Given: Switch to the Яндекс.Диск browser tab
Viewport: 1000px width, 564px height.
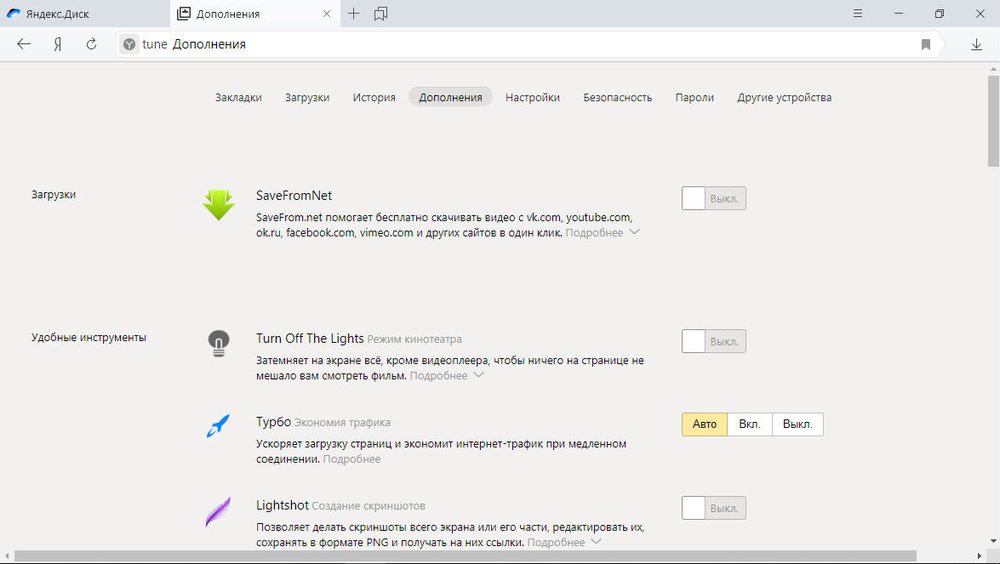Looking at the screenshot, I should tap(85, 13).
